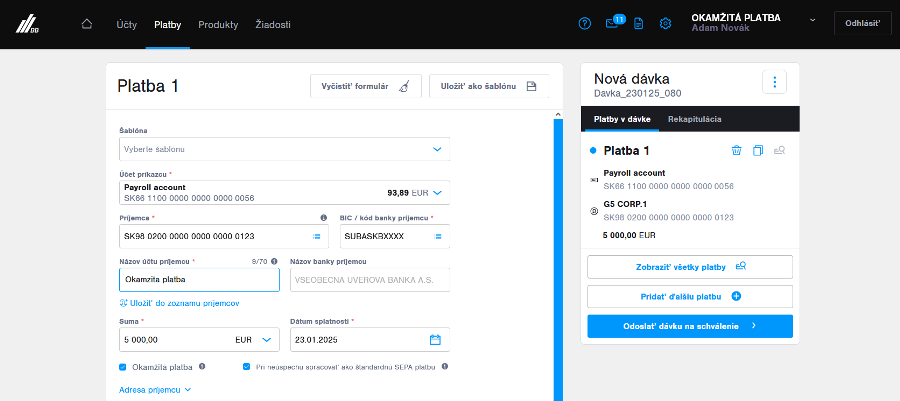Expand user profile chevron near Adam Novák
Viewport: 900px width, 401px height.
(x=813, y=20)
